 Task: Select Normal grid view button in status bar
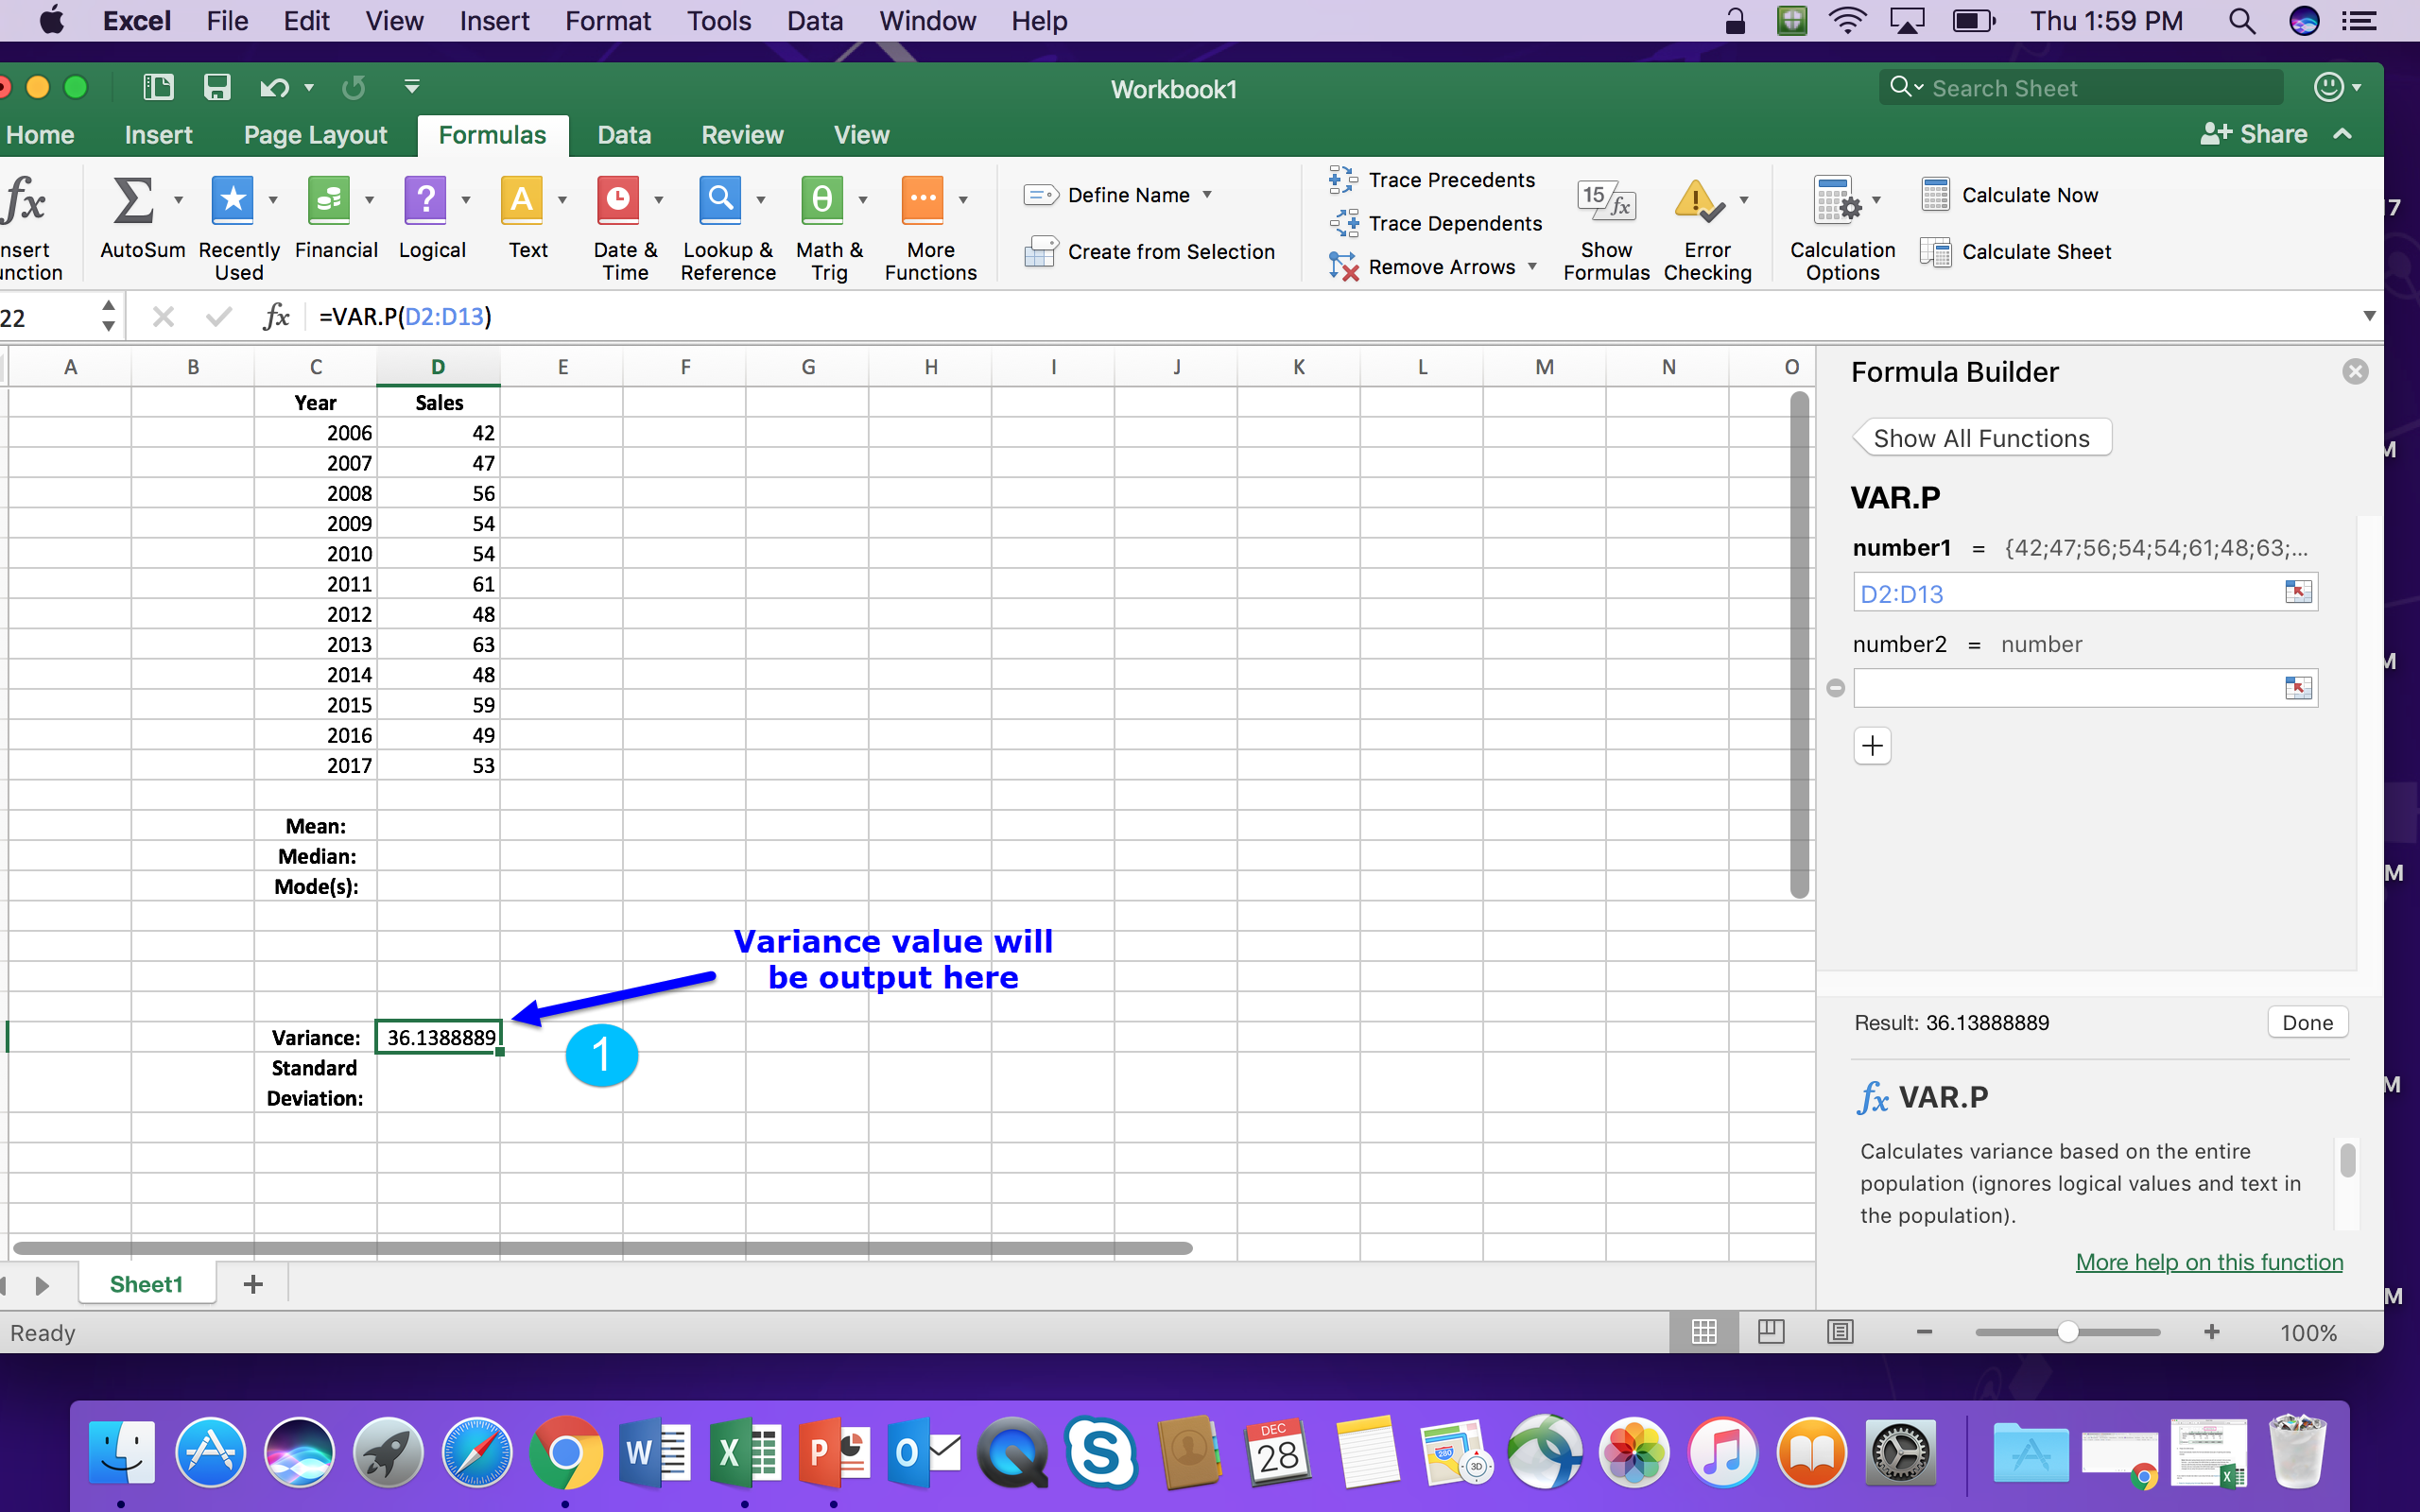1704,1332
